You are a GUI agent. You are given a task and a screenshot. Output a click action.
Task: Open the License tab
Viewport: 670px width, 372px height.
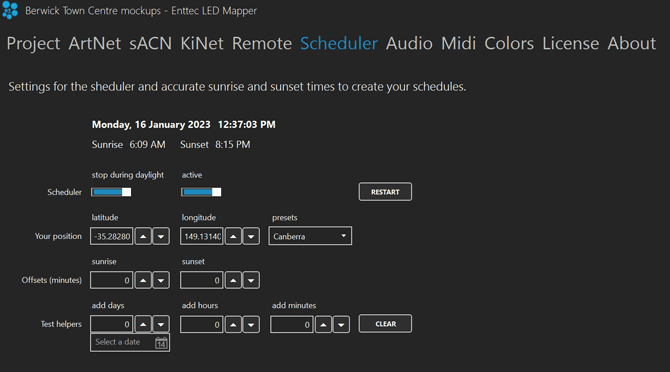point(570,43)
